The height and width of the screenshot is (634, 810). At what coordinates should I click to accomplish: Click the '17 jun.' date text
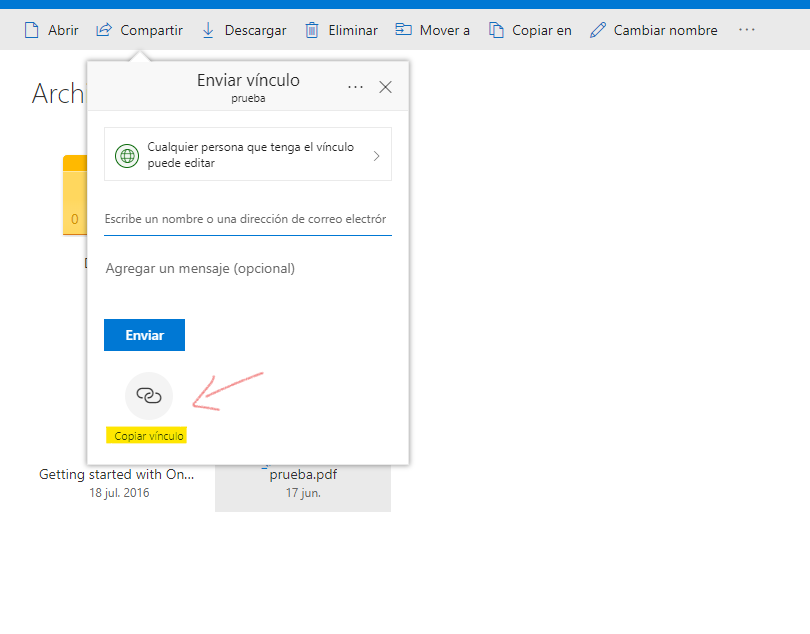click(x=303, y=492)
